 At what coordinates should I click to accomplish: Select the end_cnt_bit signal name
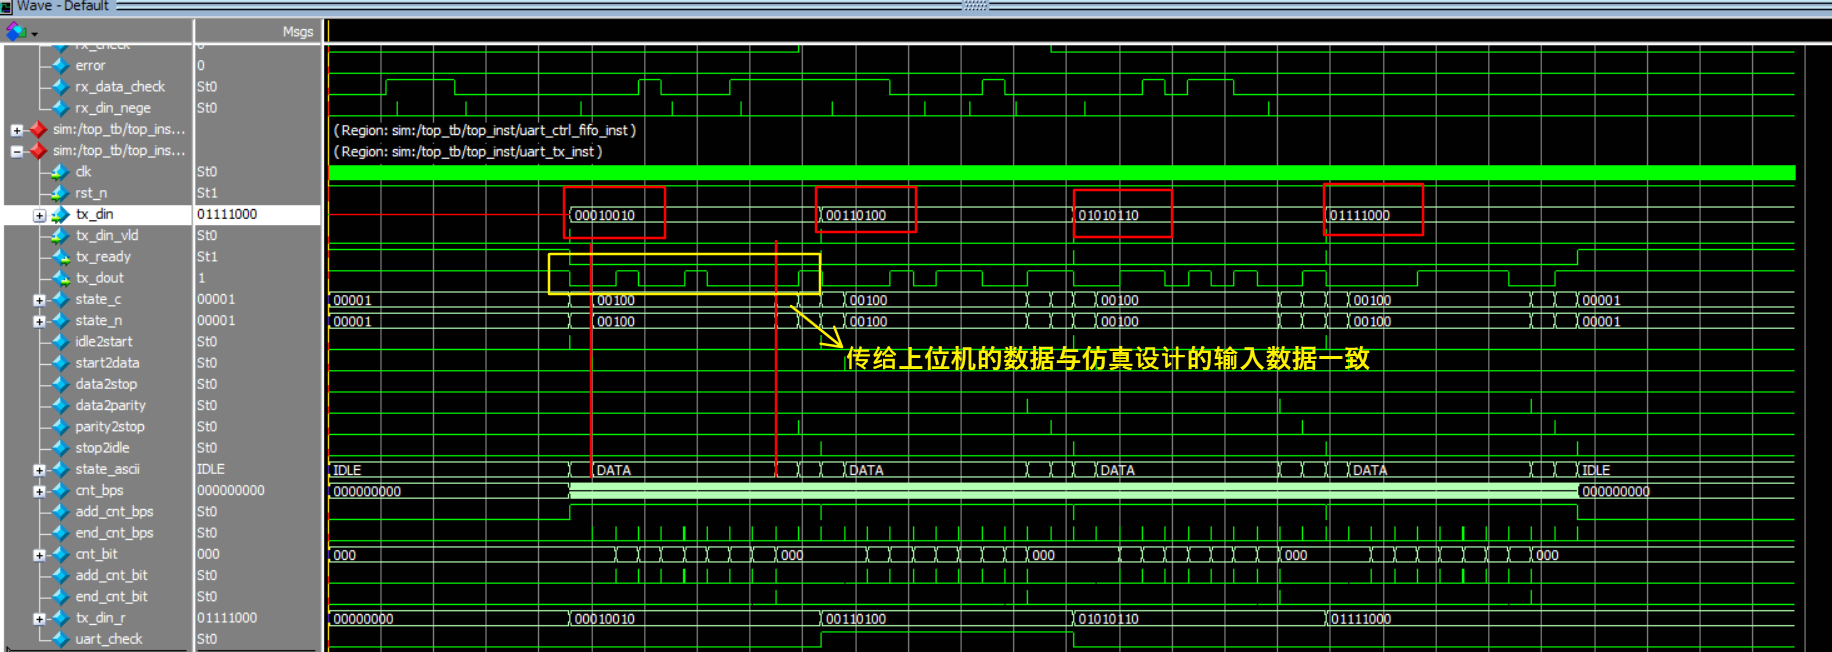(x=112, y=597)
